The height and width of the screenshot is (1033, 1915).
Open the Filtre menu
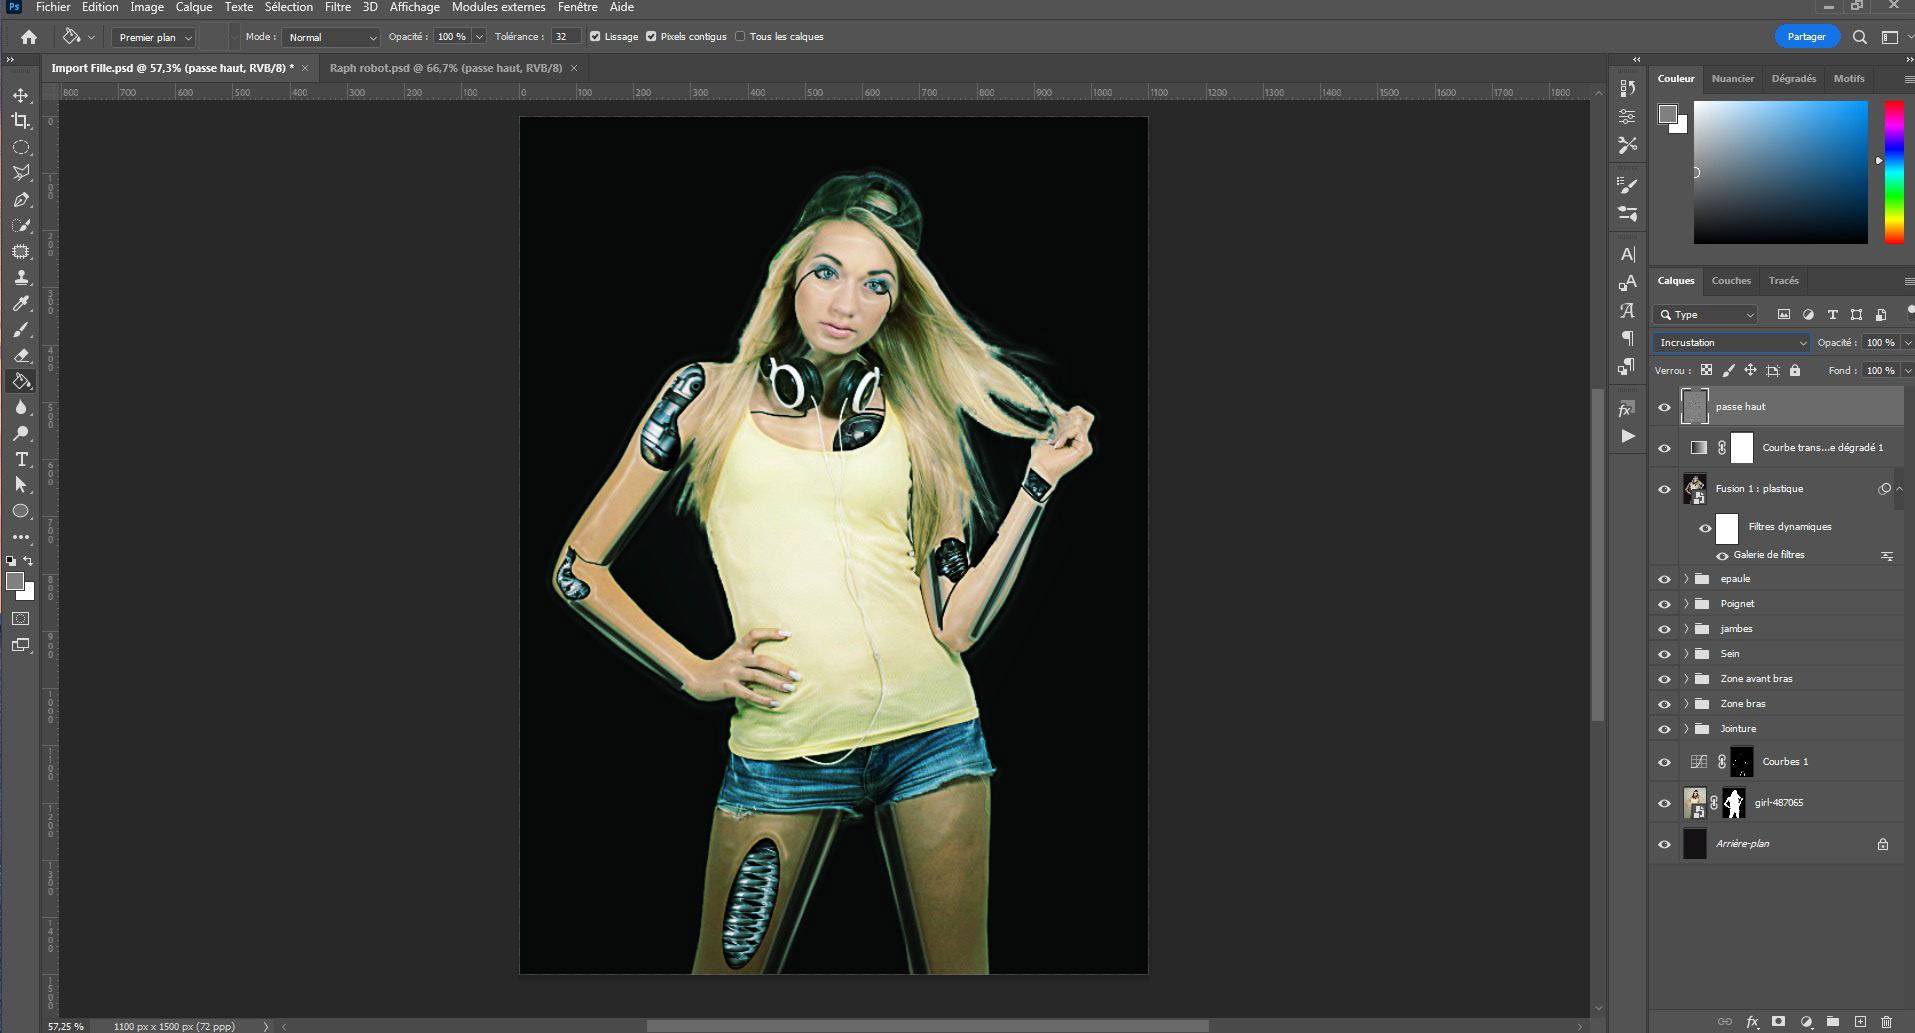coord(337,7)
